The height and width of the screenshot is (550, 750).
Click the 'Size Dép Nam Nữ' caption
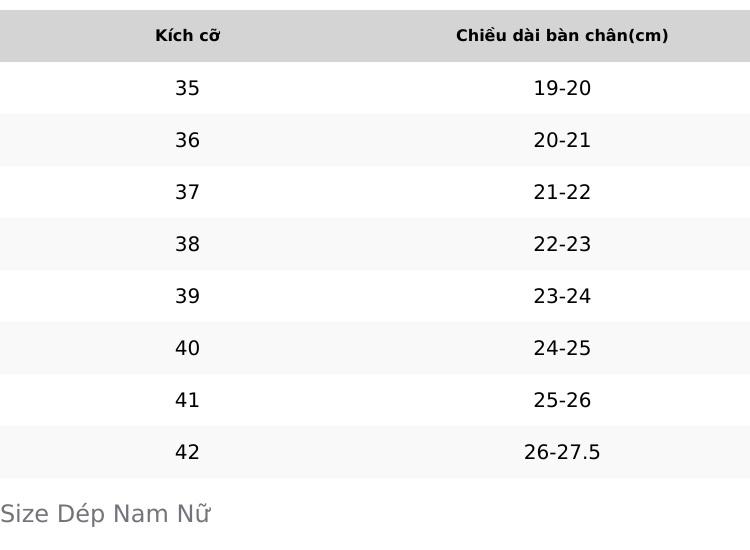105,514
